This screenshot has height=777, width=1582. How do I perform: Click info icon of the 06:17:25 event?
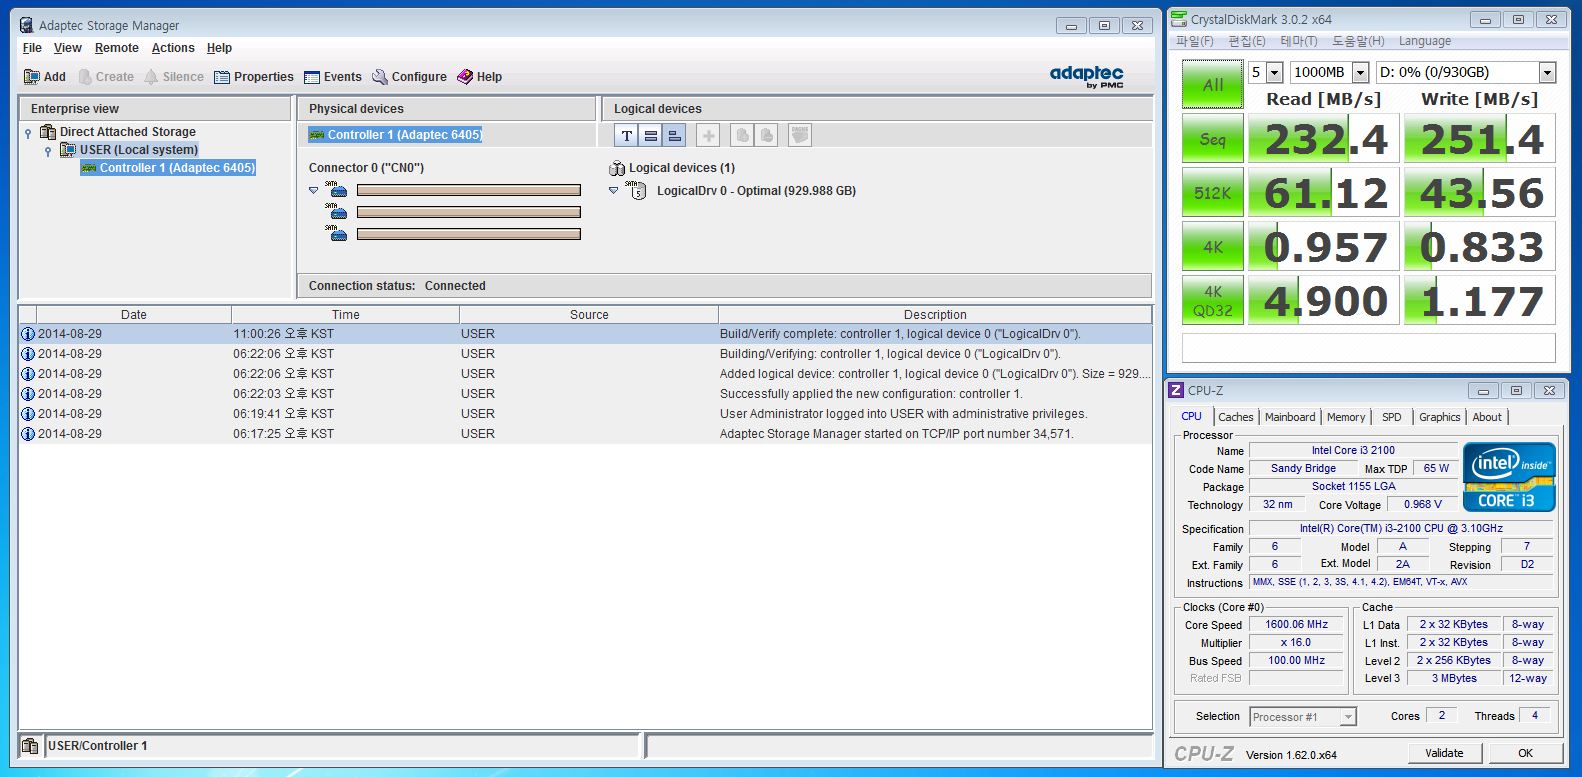28,434
